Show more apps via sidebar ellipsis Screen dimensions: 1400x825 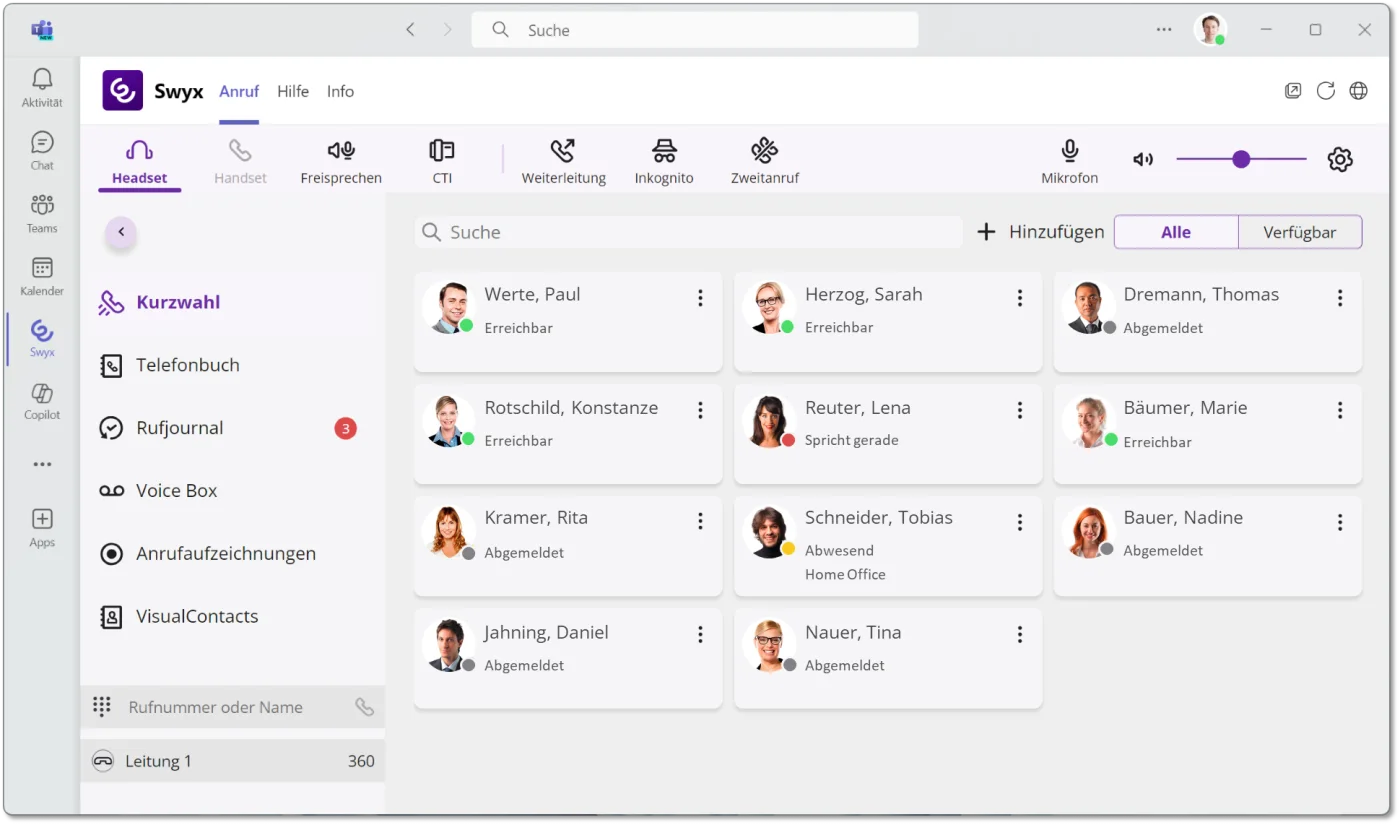pyautogui.click(x=42, y=464)
